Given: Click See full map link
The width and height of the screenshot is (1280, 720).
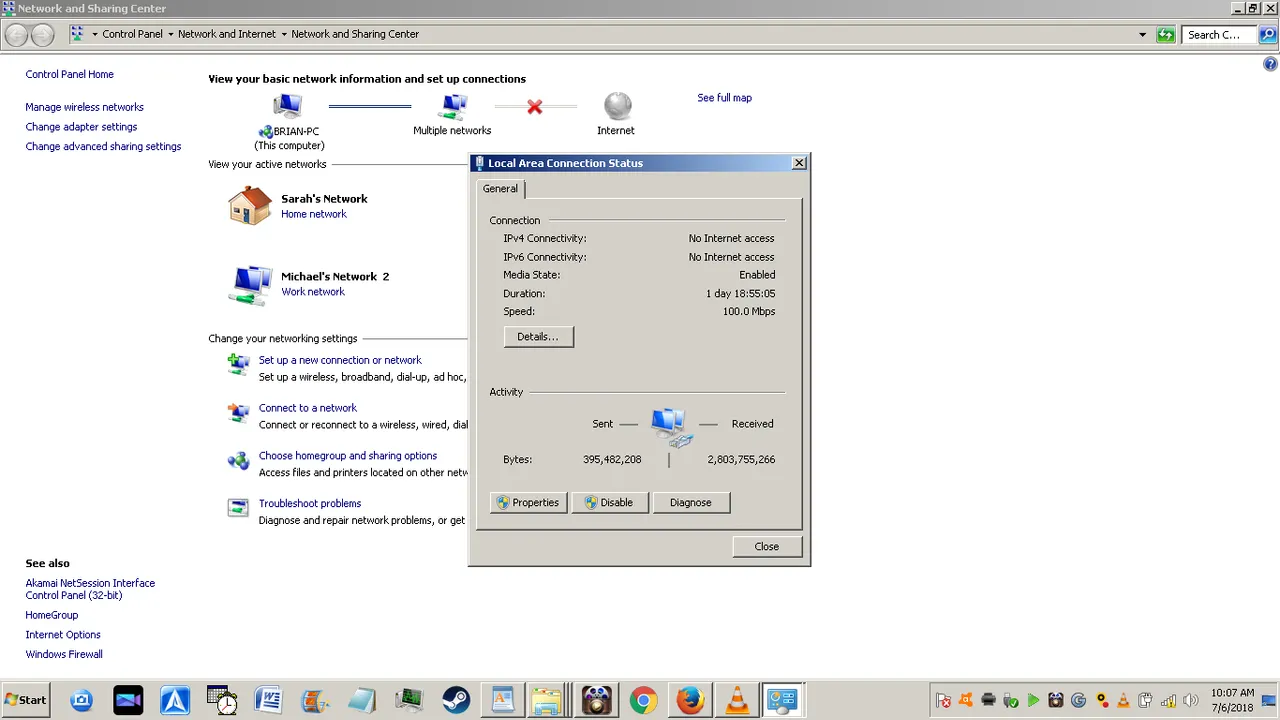Looking at the screenshot, I should [724, 98].
